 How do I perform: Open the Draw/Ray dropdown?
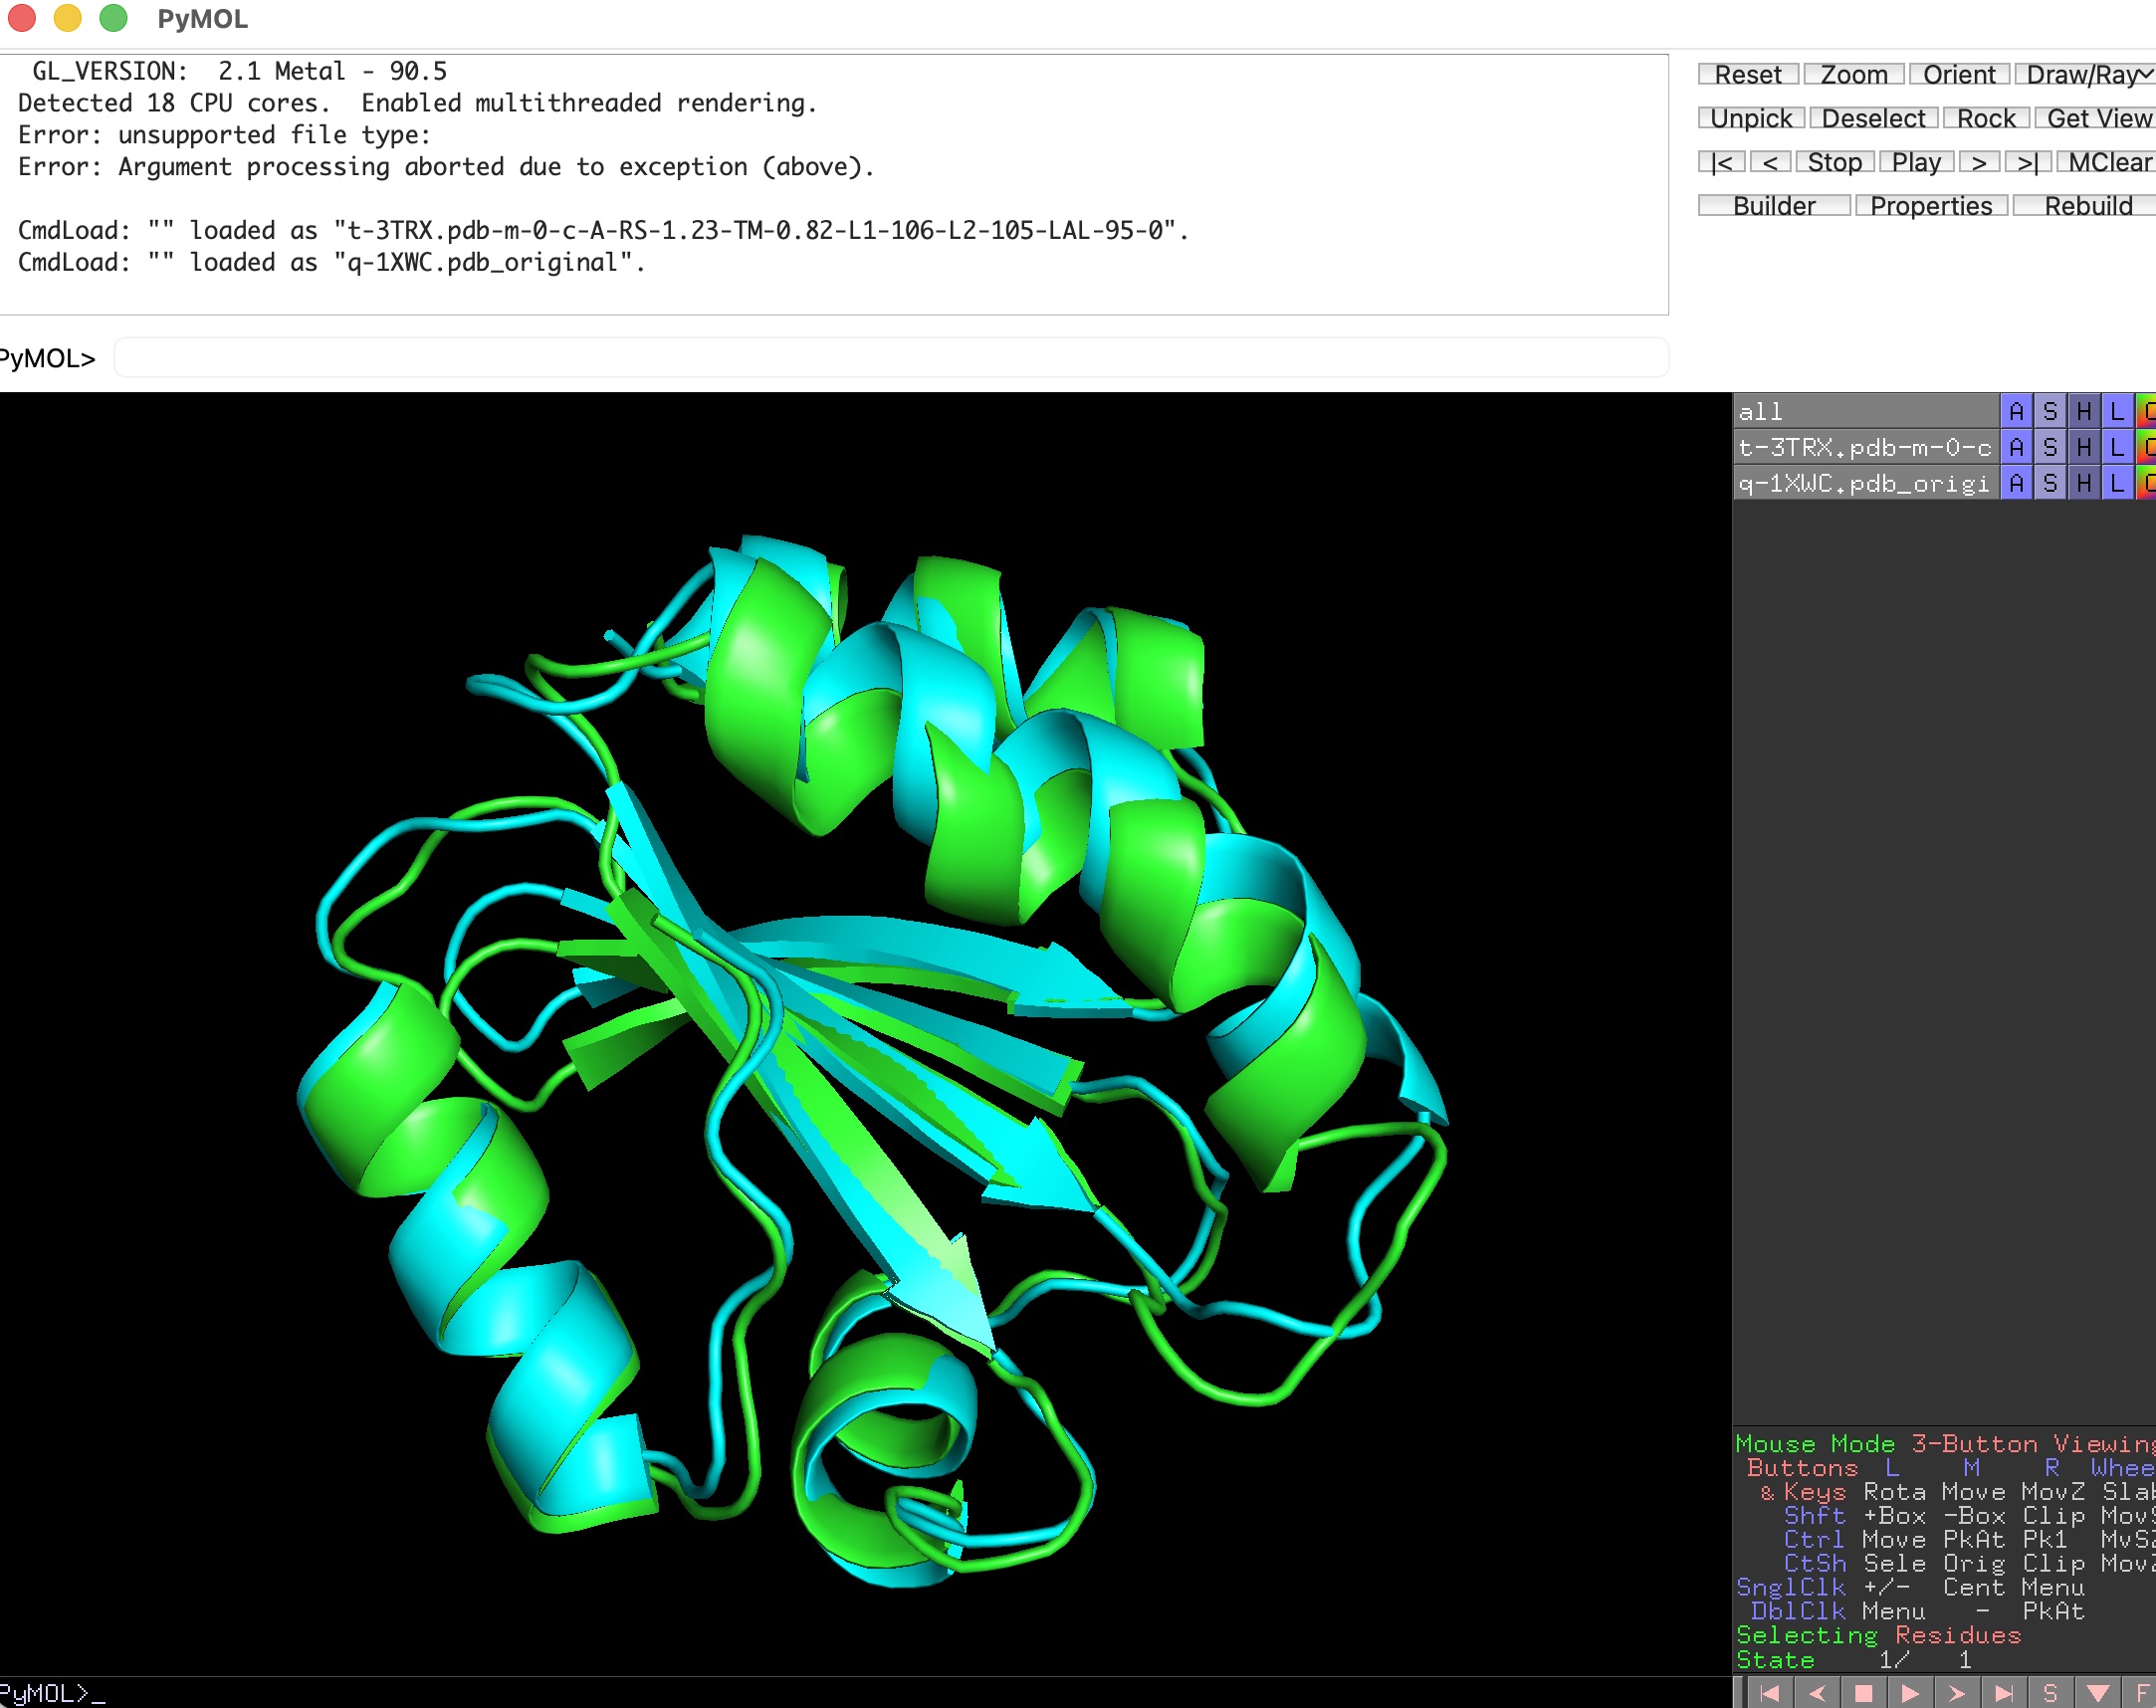(x=2085, y=75)
